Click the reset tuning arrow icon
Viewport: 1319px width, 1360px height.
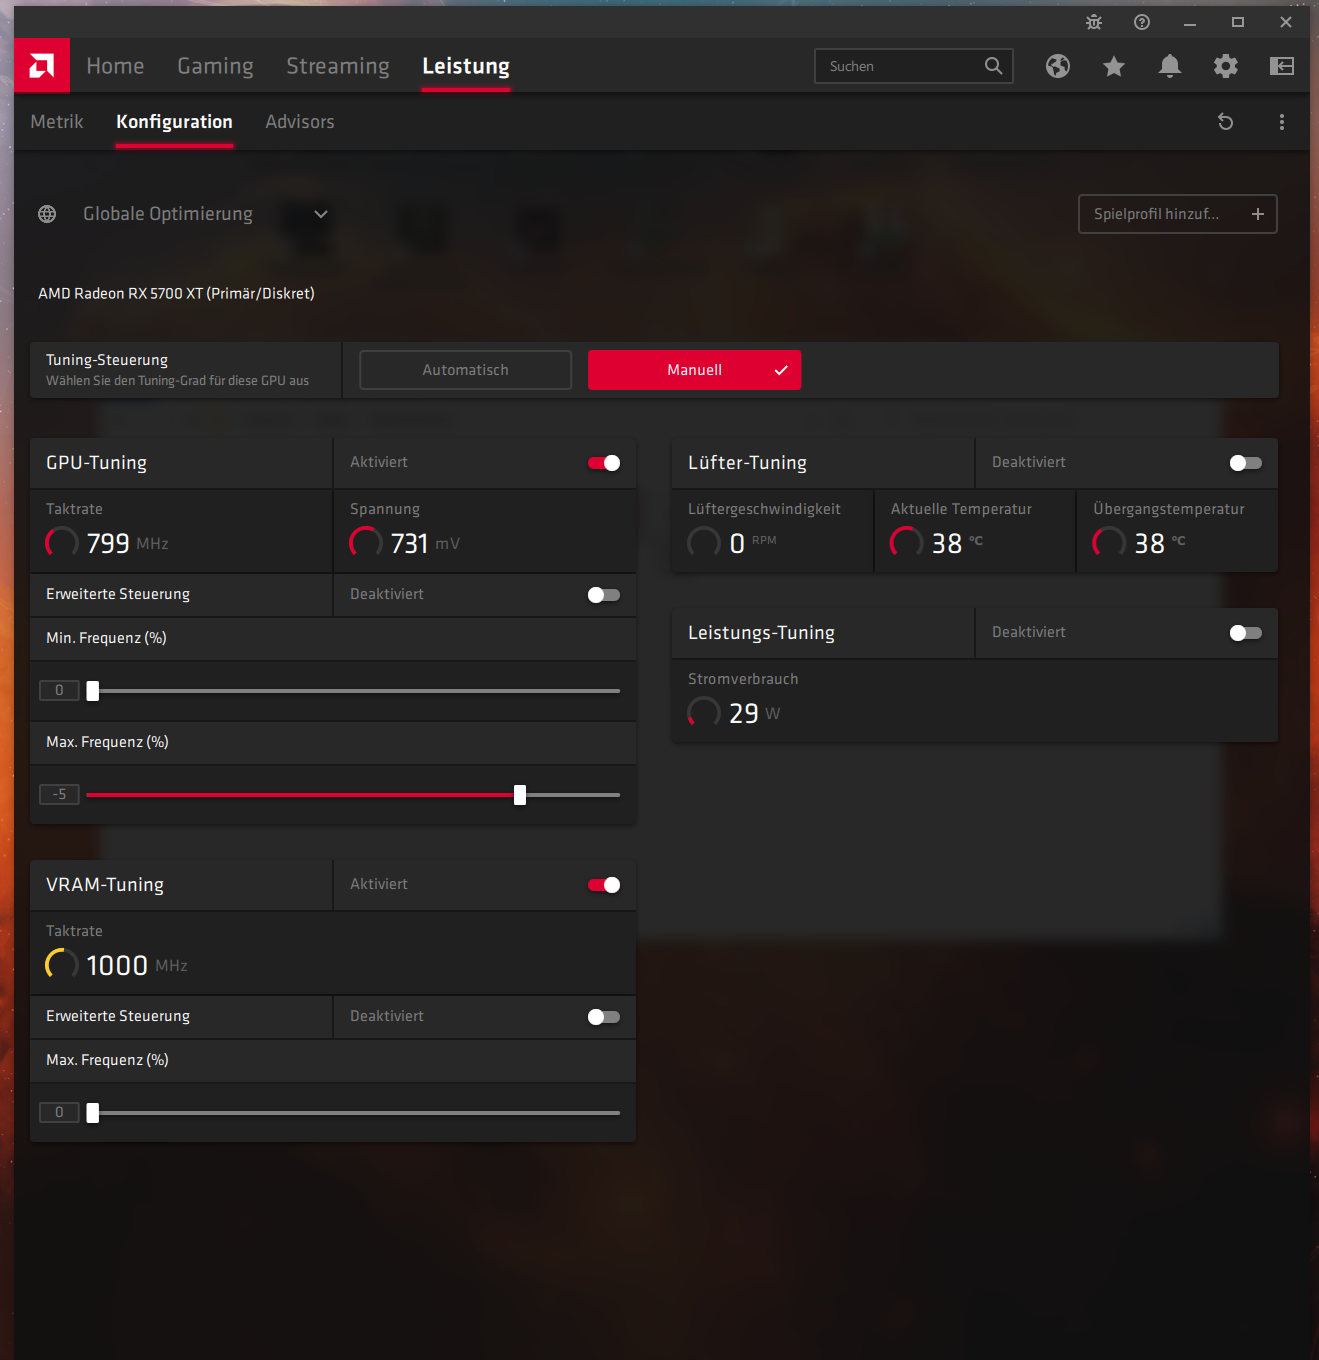coord(1226,122)
